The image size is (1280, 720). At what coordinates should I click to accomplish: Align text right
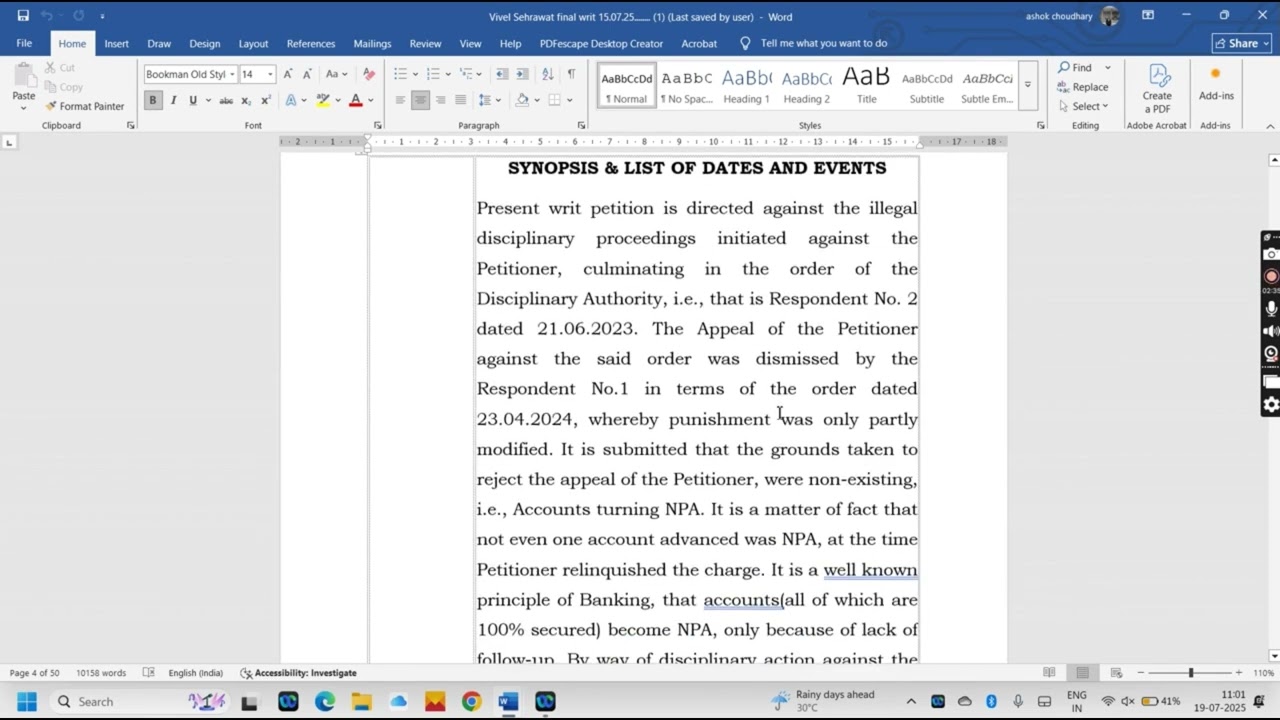(440, 100)
